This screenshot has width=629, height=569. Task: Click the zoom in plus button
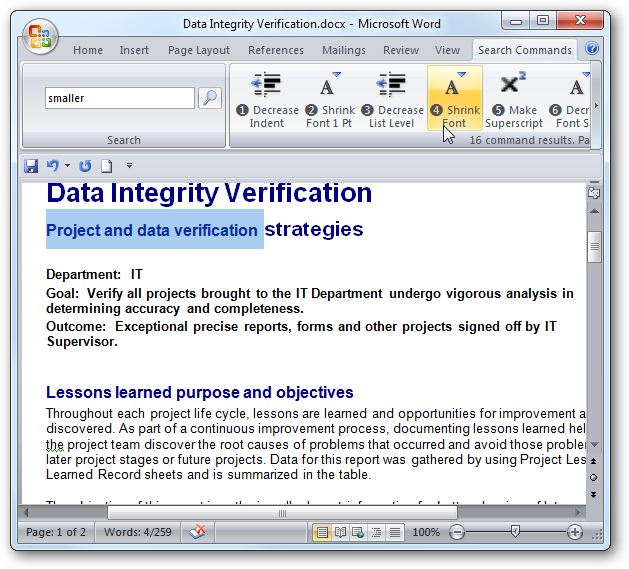pos(575,532)
